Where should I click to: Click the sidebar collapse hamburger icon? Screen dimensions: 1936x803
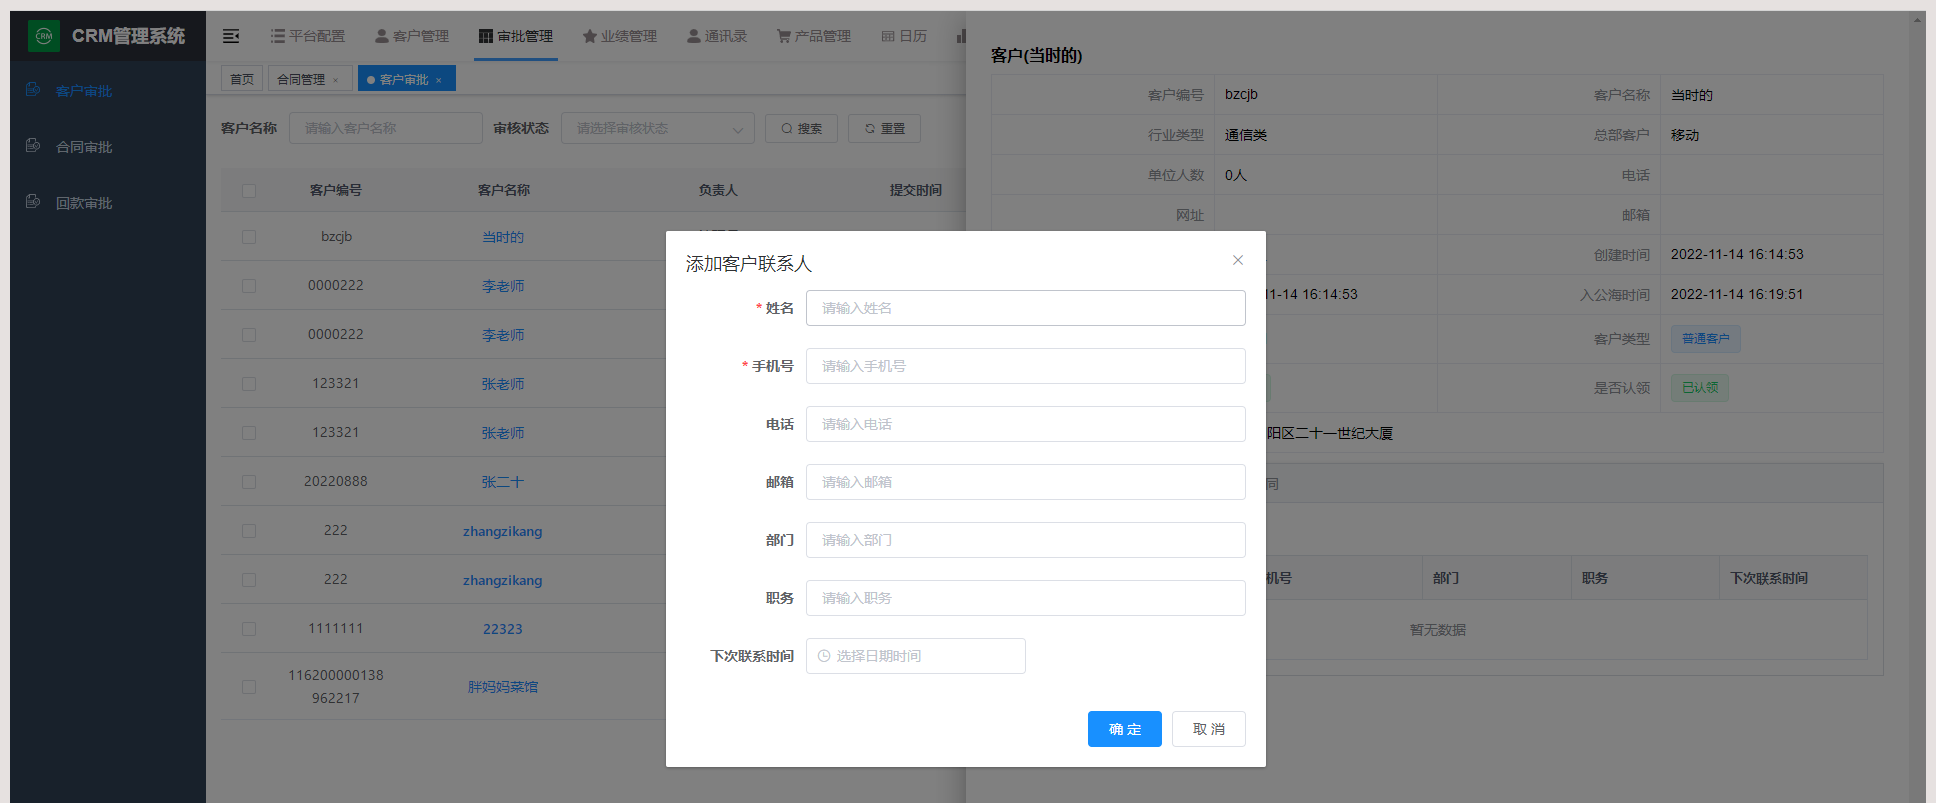pyautogui.click(x=231, y=36)
